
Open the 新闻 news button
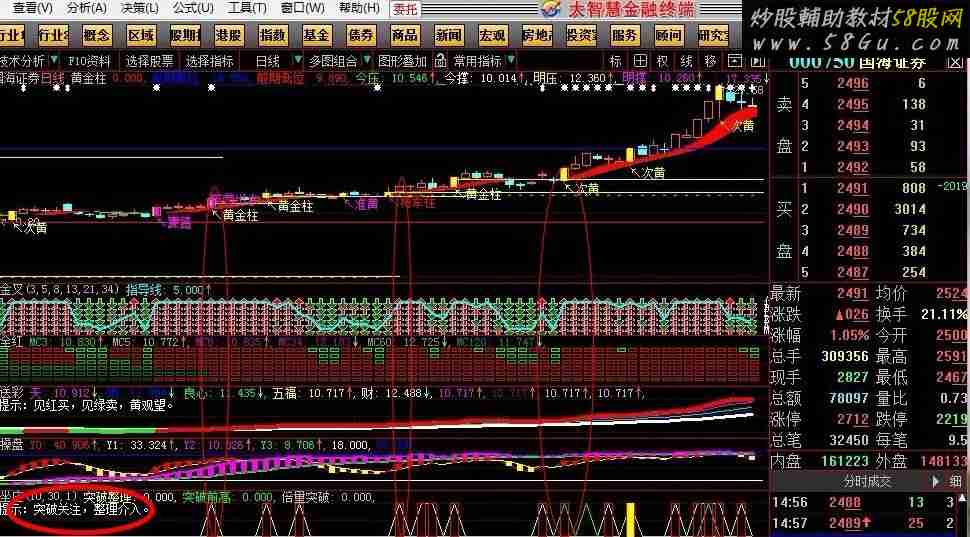point(449,36)
